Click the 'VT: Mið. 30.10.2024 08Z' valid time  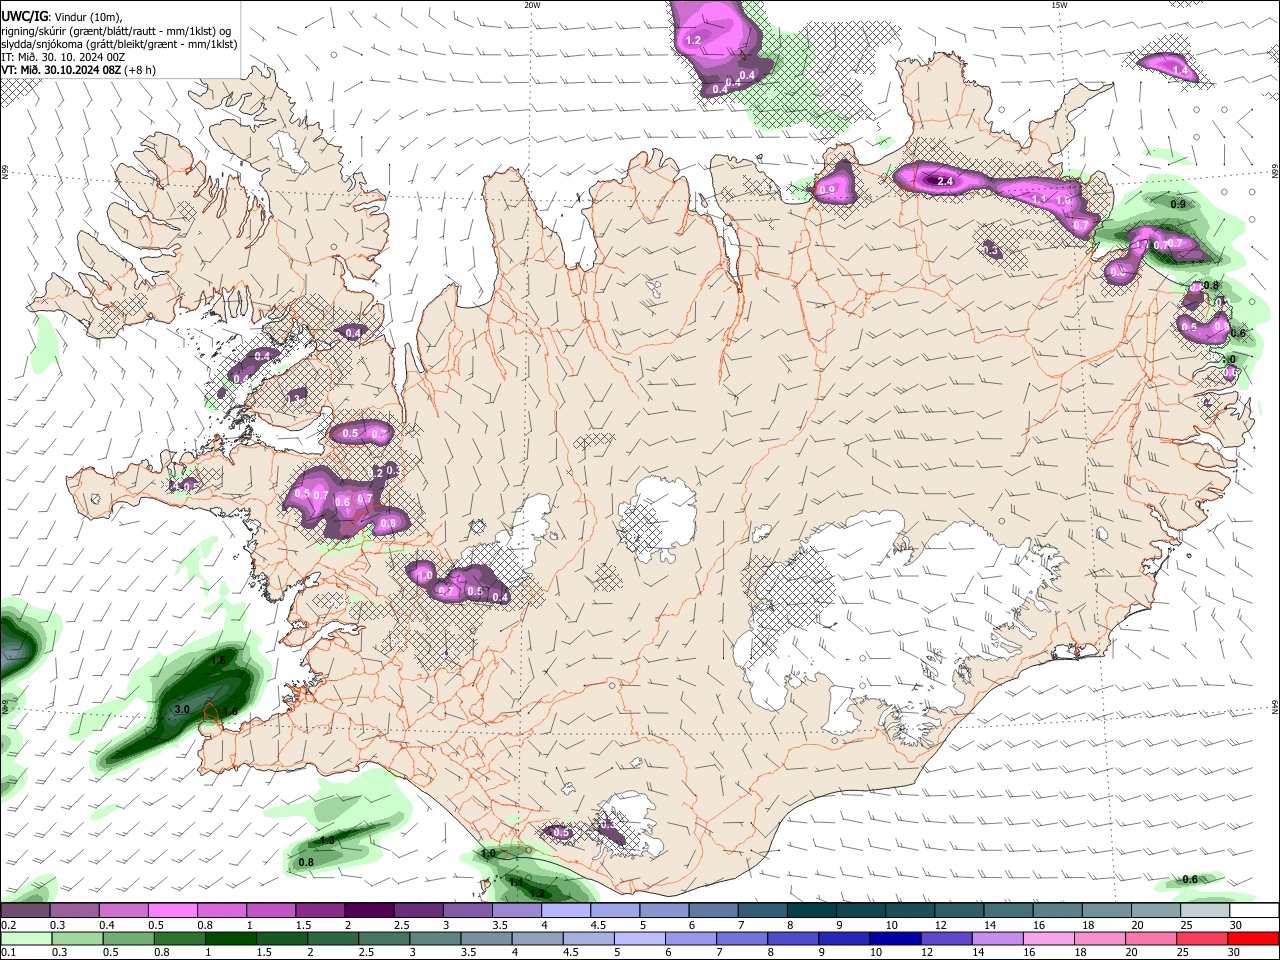(x=61, y=70)
